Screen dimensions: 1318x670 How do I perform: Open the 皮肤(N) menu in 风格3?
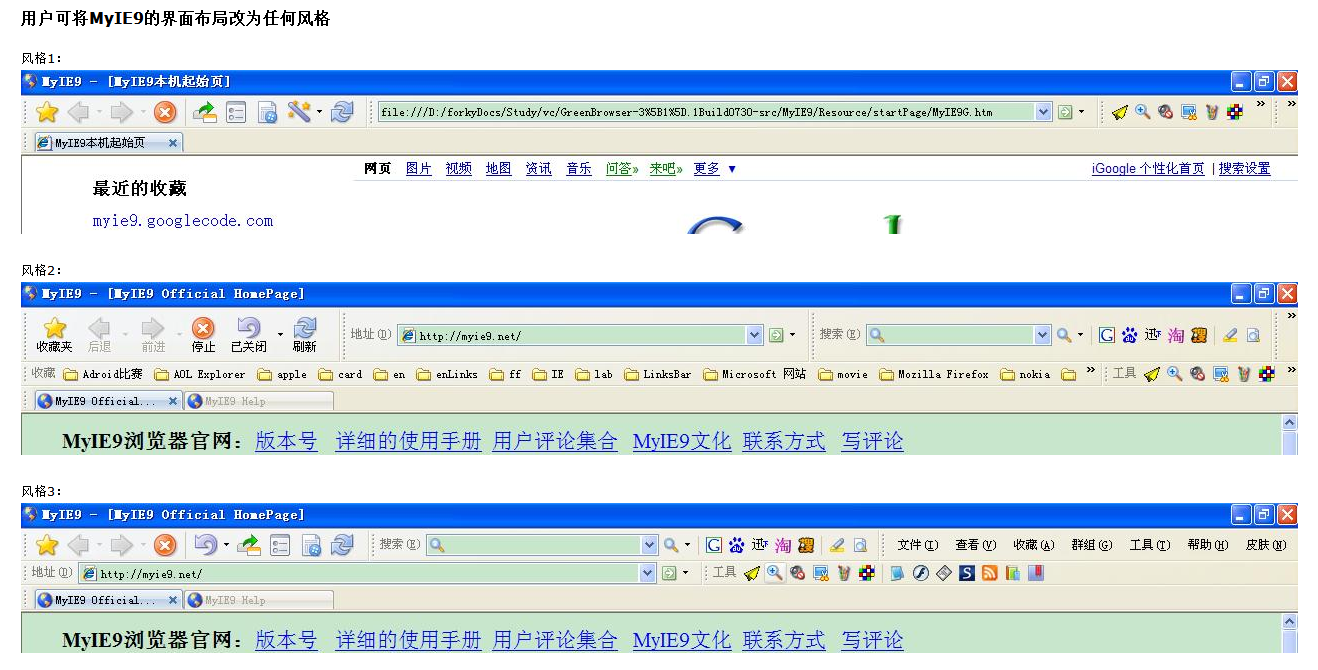coord(1265,545)
